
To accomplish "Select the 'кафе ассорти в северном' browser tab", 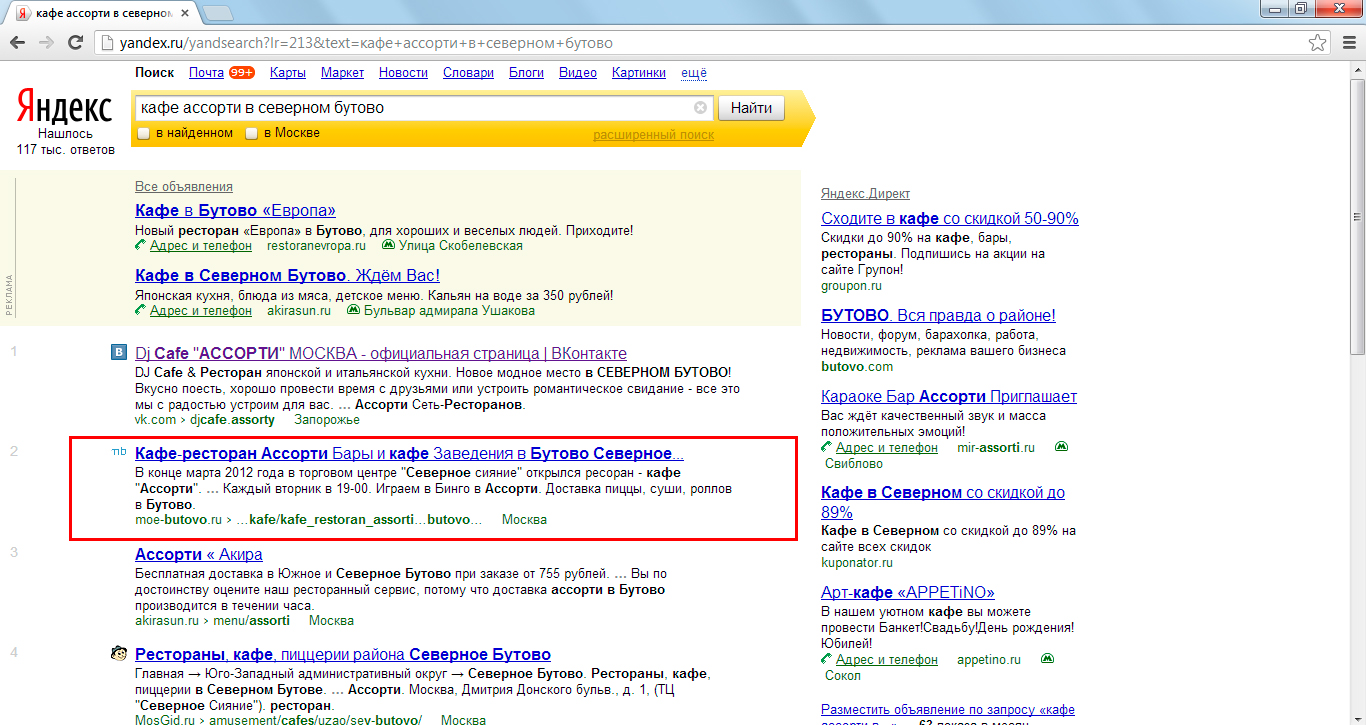I will tap(102, 13).
